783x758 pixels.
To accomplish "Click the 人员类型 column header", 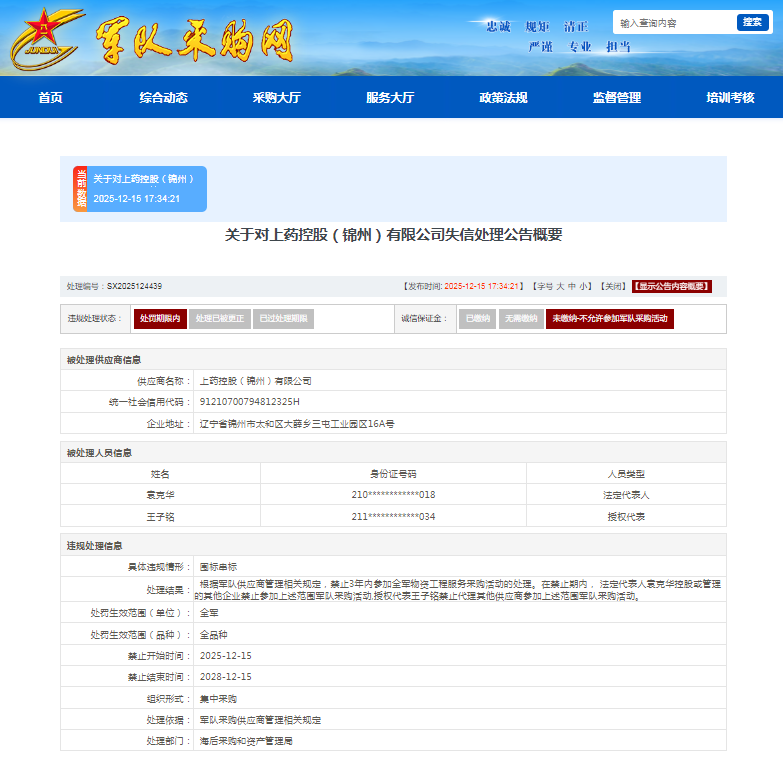I will pyautogui.click(x=626, y=474).
